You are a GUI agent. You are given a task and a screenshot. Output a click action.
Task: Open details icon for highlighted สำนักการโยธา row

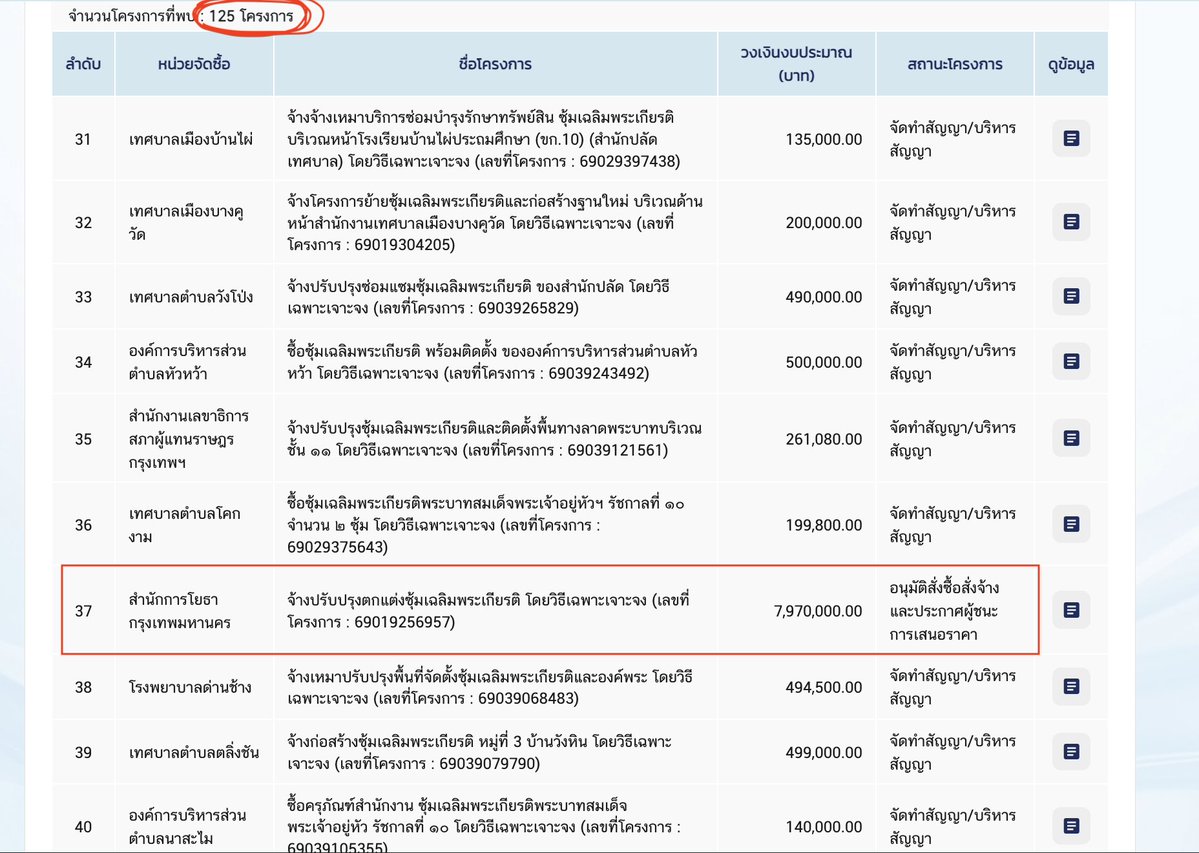(1071, 610)
